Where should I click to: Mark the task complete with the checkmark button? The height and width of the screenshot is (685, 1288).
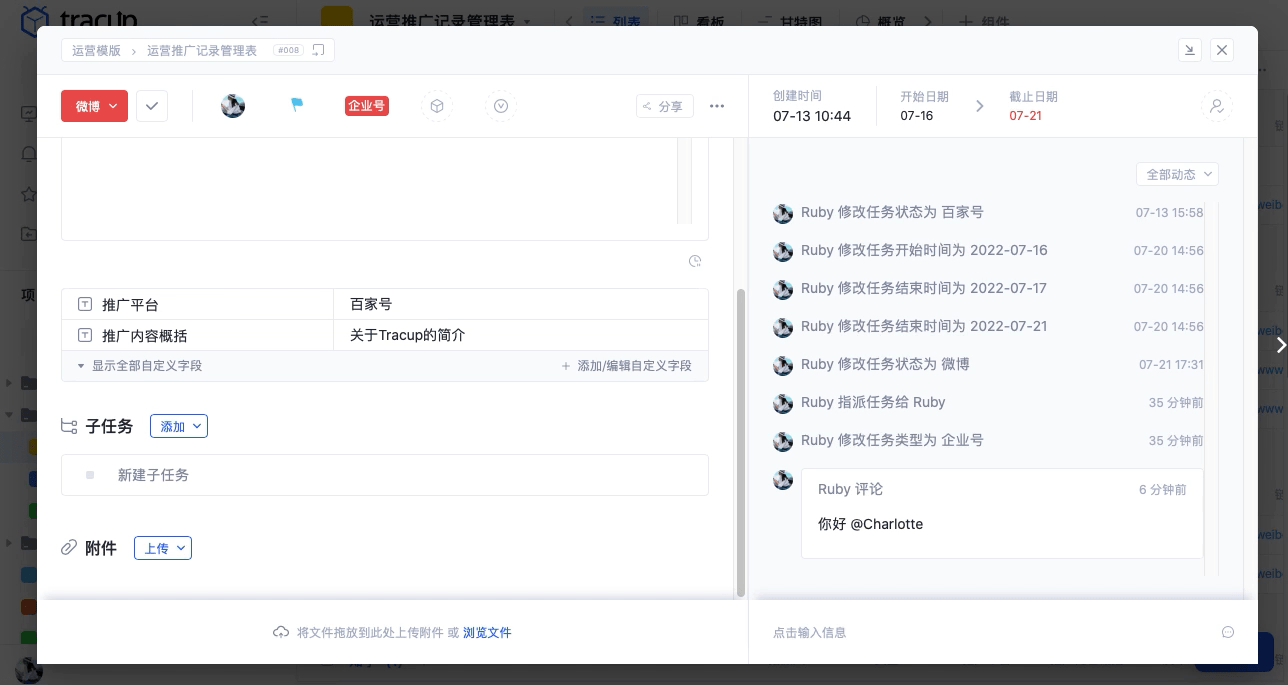pos(152,105)
